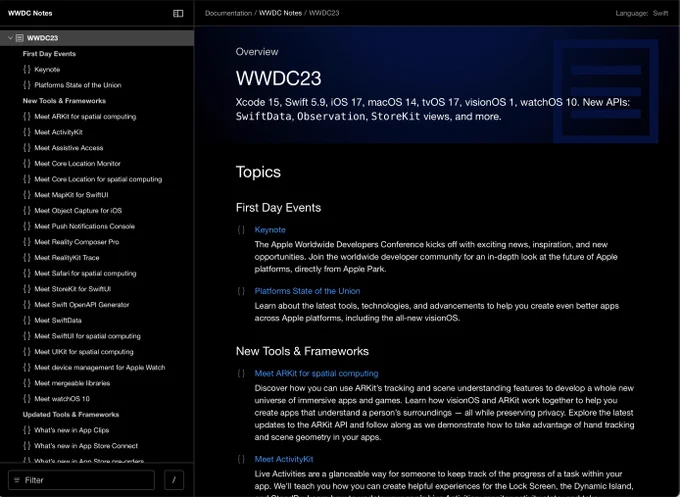Image resolution: width=680 pixels, height=497 pixels.
Task: Click the filter icon in the Filter field
Action: 17,480
